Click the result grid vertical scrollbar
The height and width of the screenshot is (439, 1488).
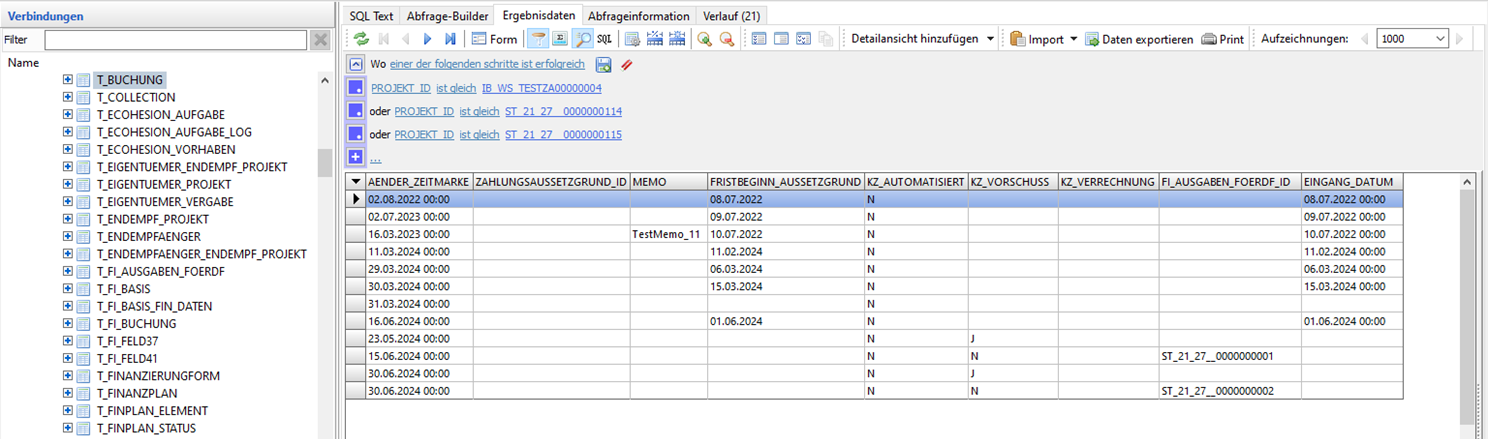tap(1466, 305)
